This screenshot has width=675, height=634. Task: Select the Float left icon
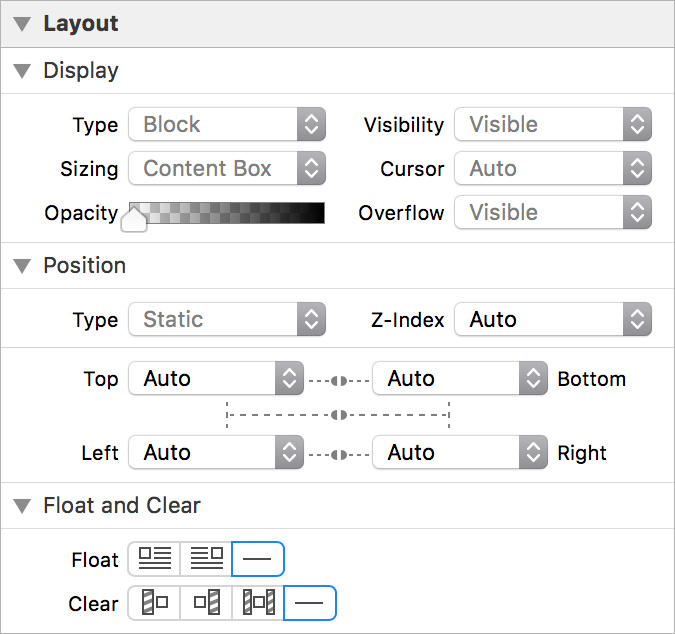pos(154,559)
